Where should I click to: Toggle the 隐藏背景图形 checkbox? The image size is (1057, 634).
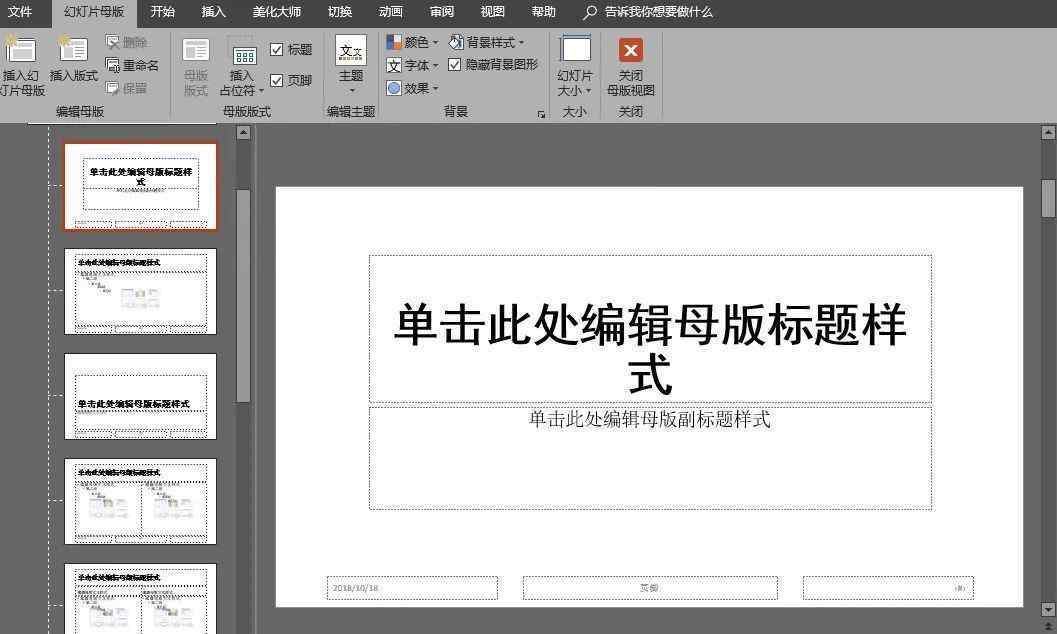(x=455, y=65)
